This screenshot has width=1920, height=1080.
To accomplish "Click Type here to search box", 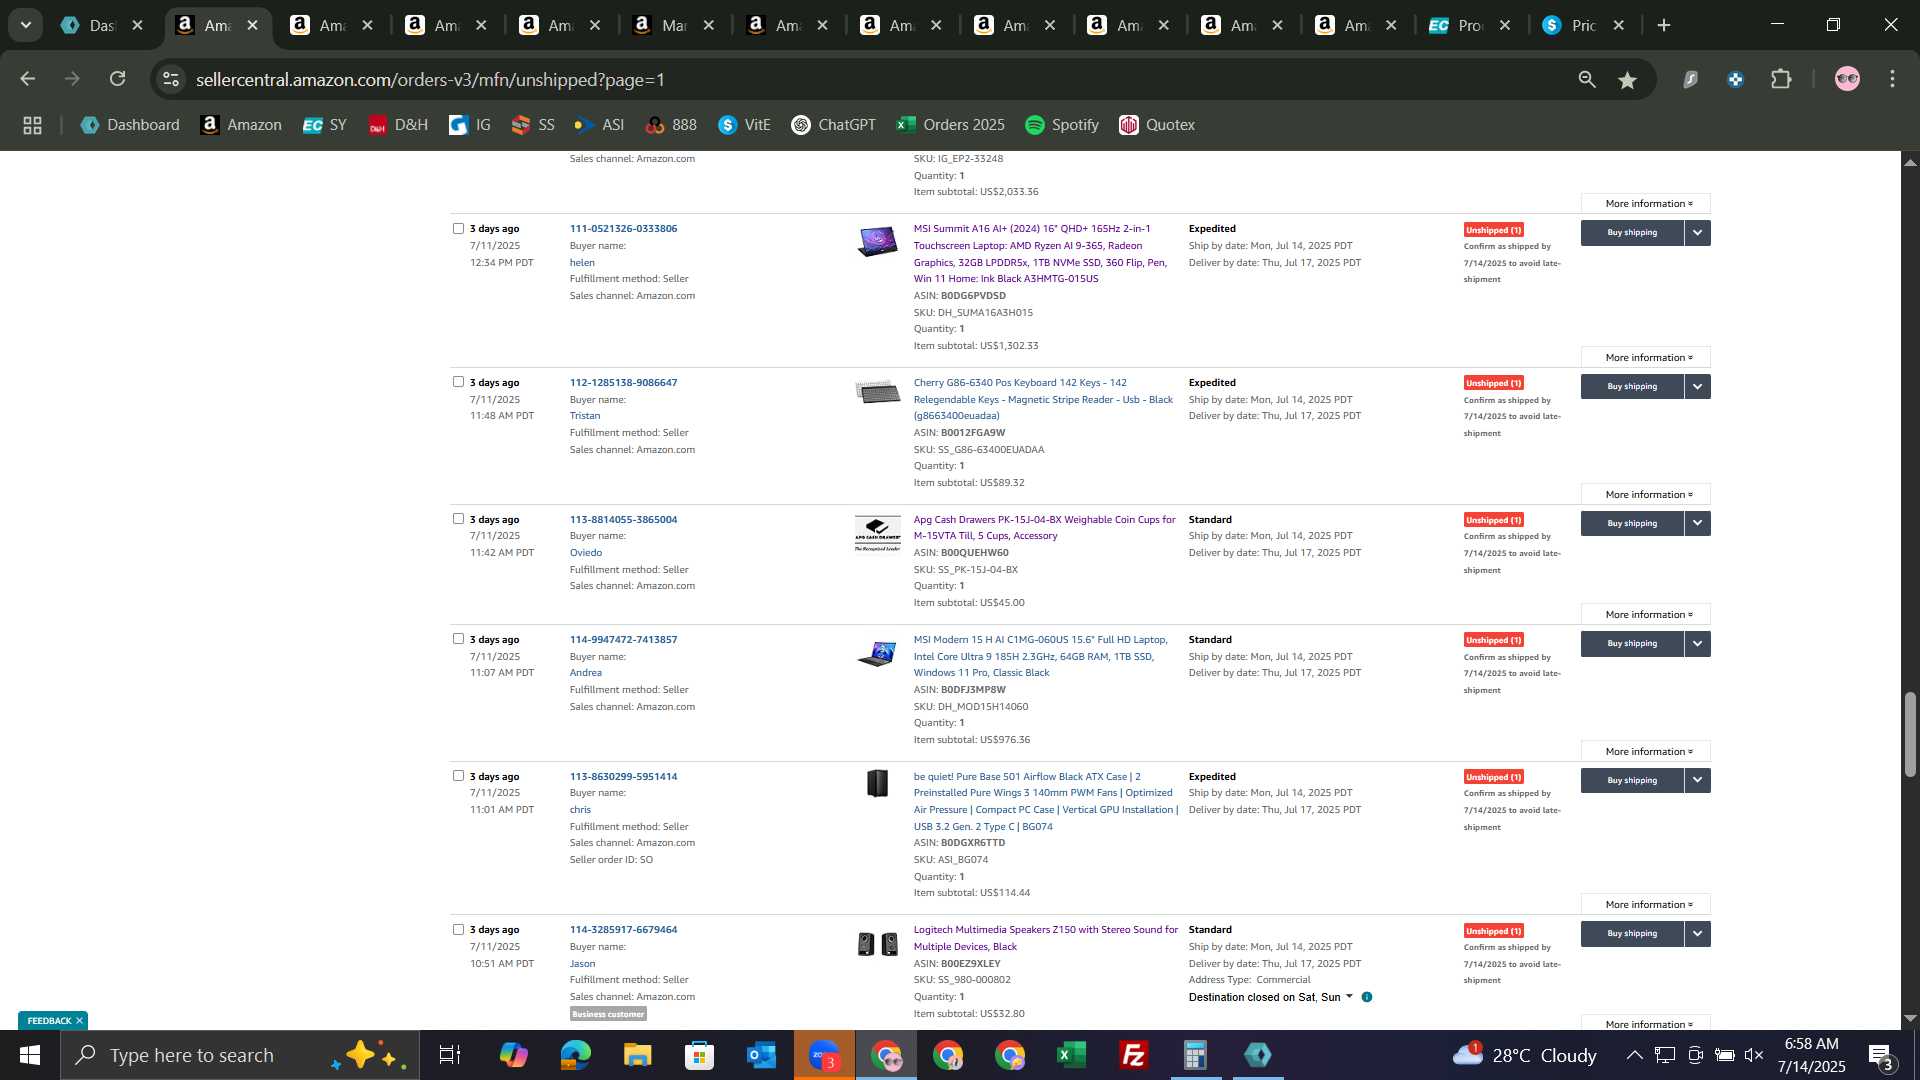I will click(240, 1055).
